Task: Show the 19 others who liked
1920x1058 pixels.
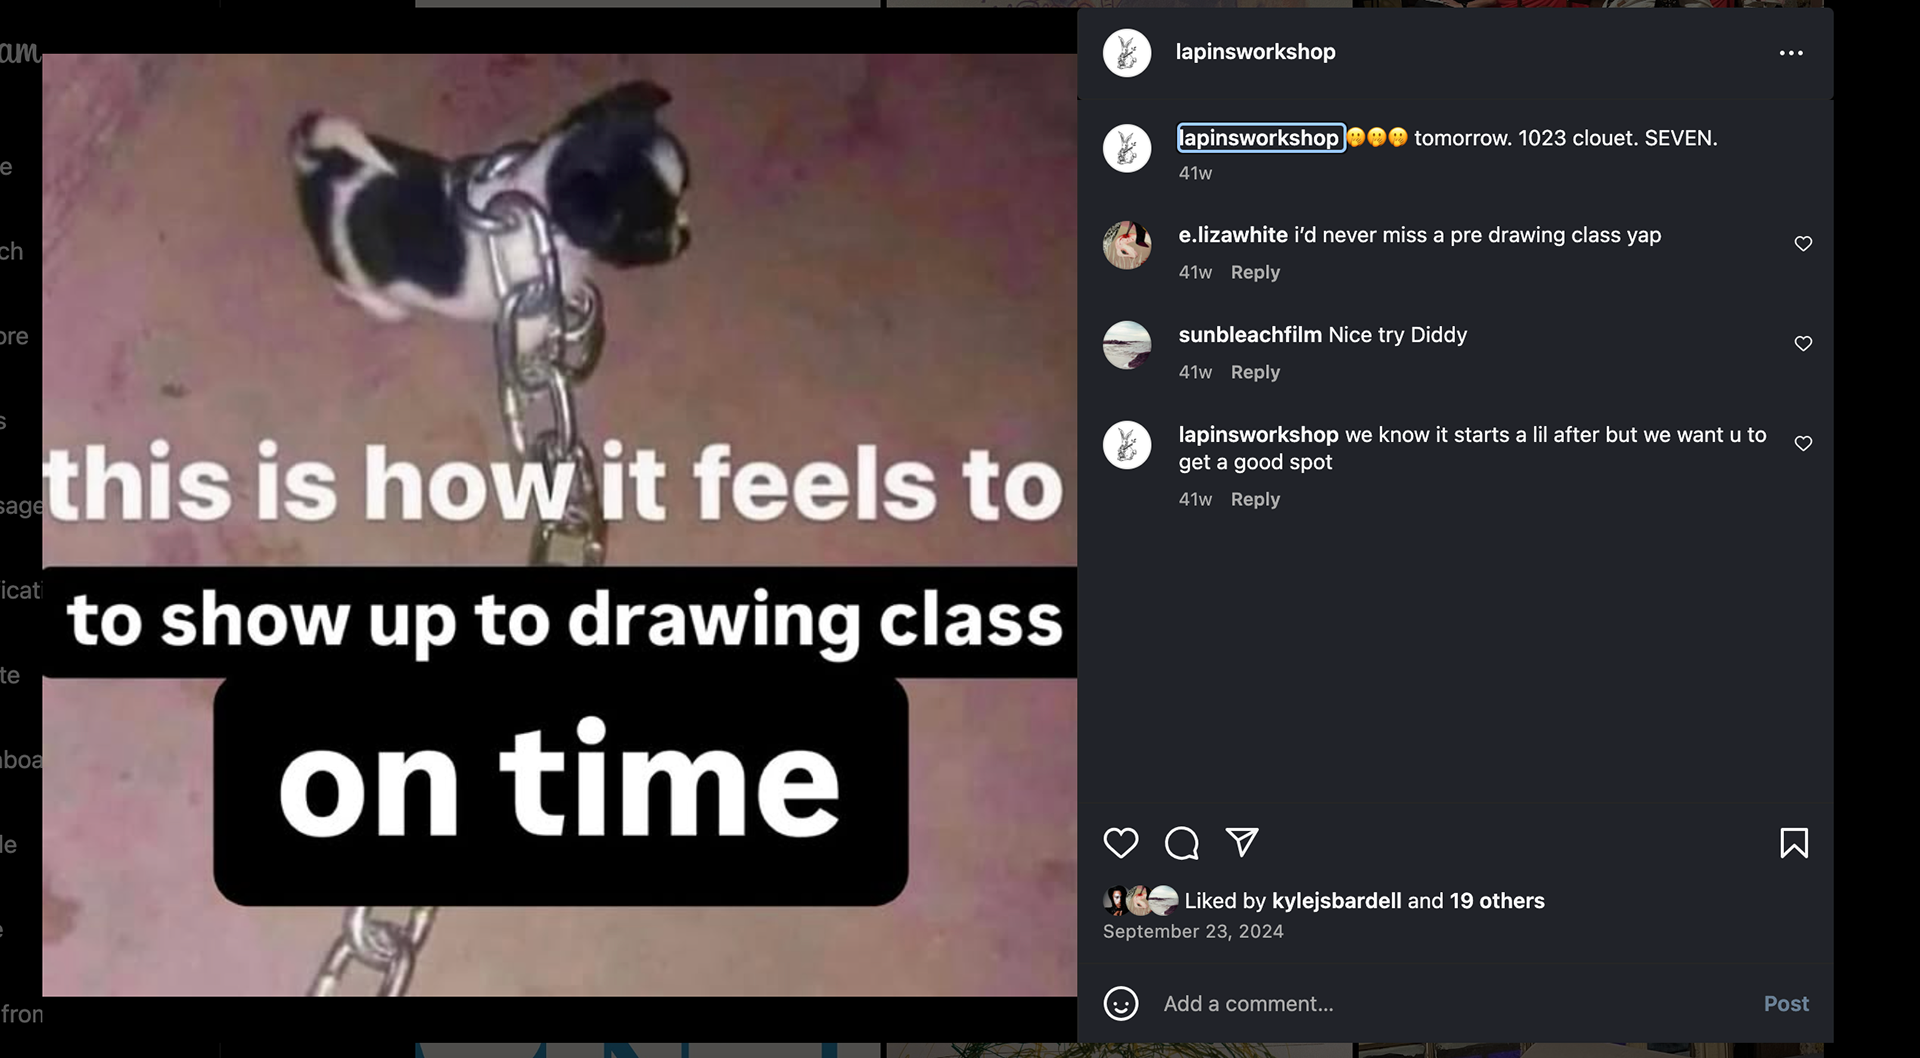Action: [x=1497, y=901]
